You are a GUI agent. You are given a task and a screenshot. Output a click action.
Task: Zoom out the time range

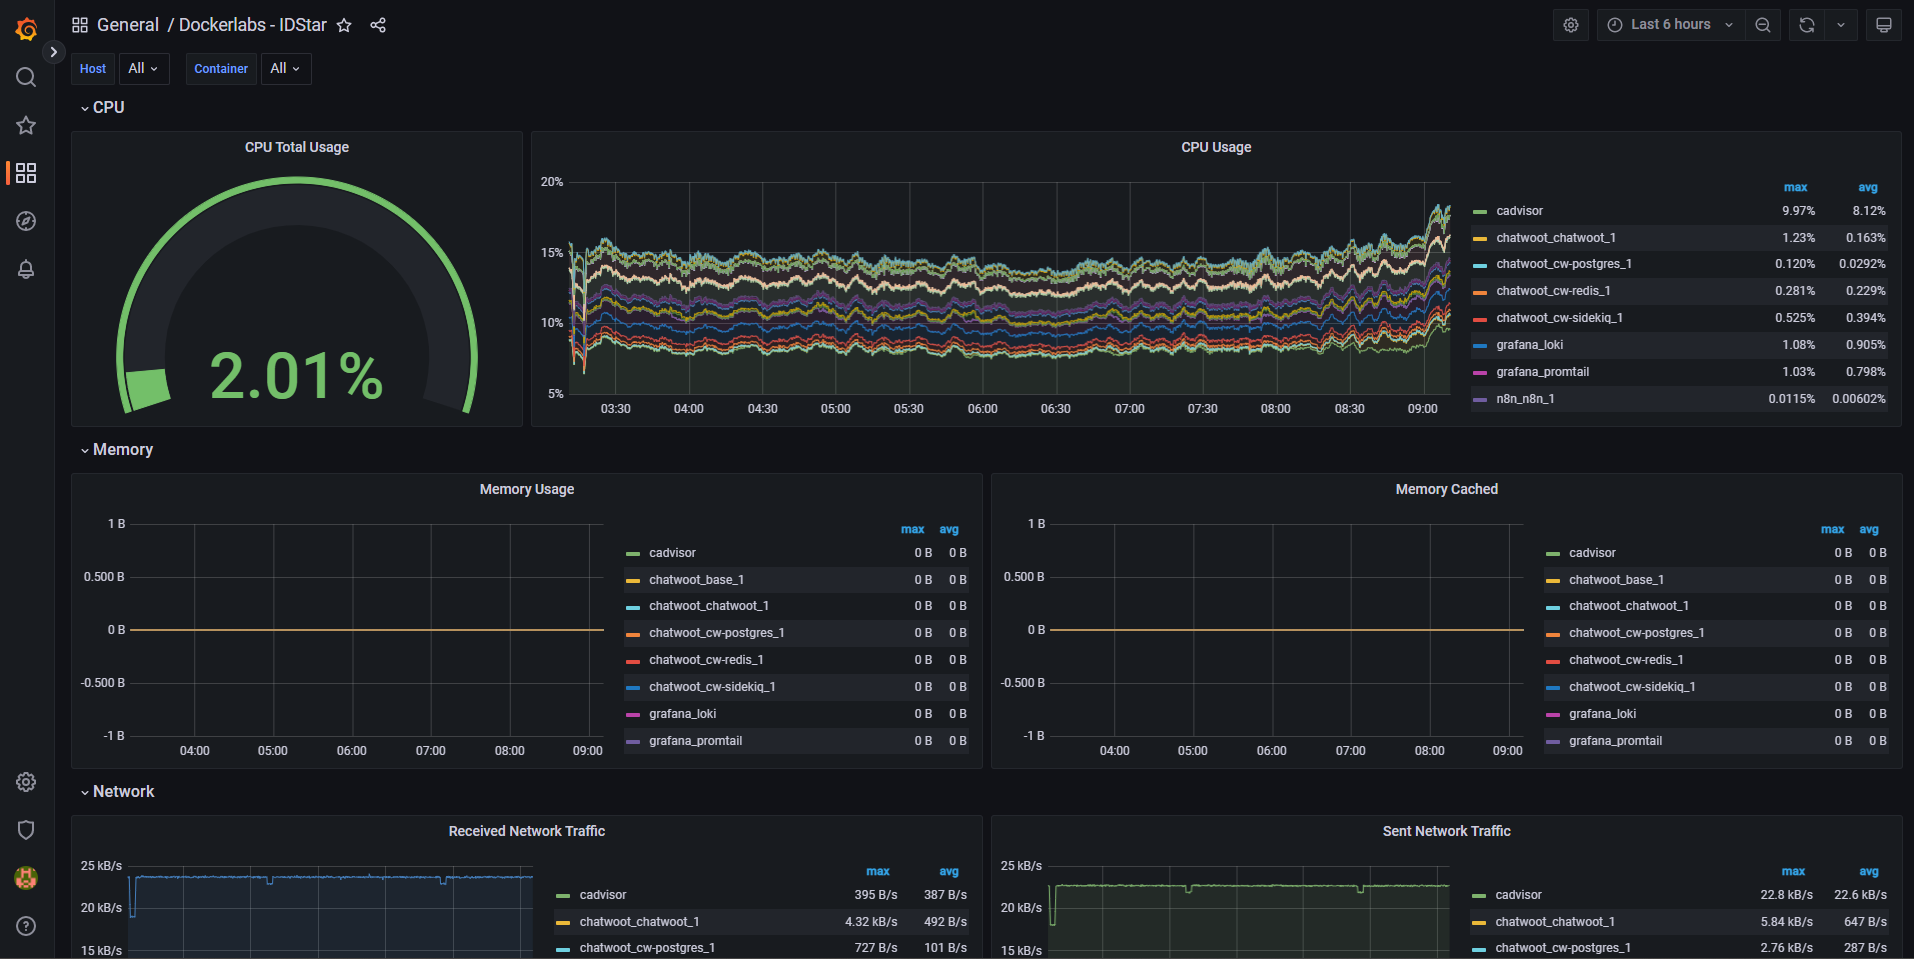point(1763,25)
